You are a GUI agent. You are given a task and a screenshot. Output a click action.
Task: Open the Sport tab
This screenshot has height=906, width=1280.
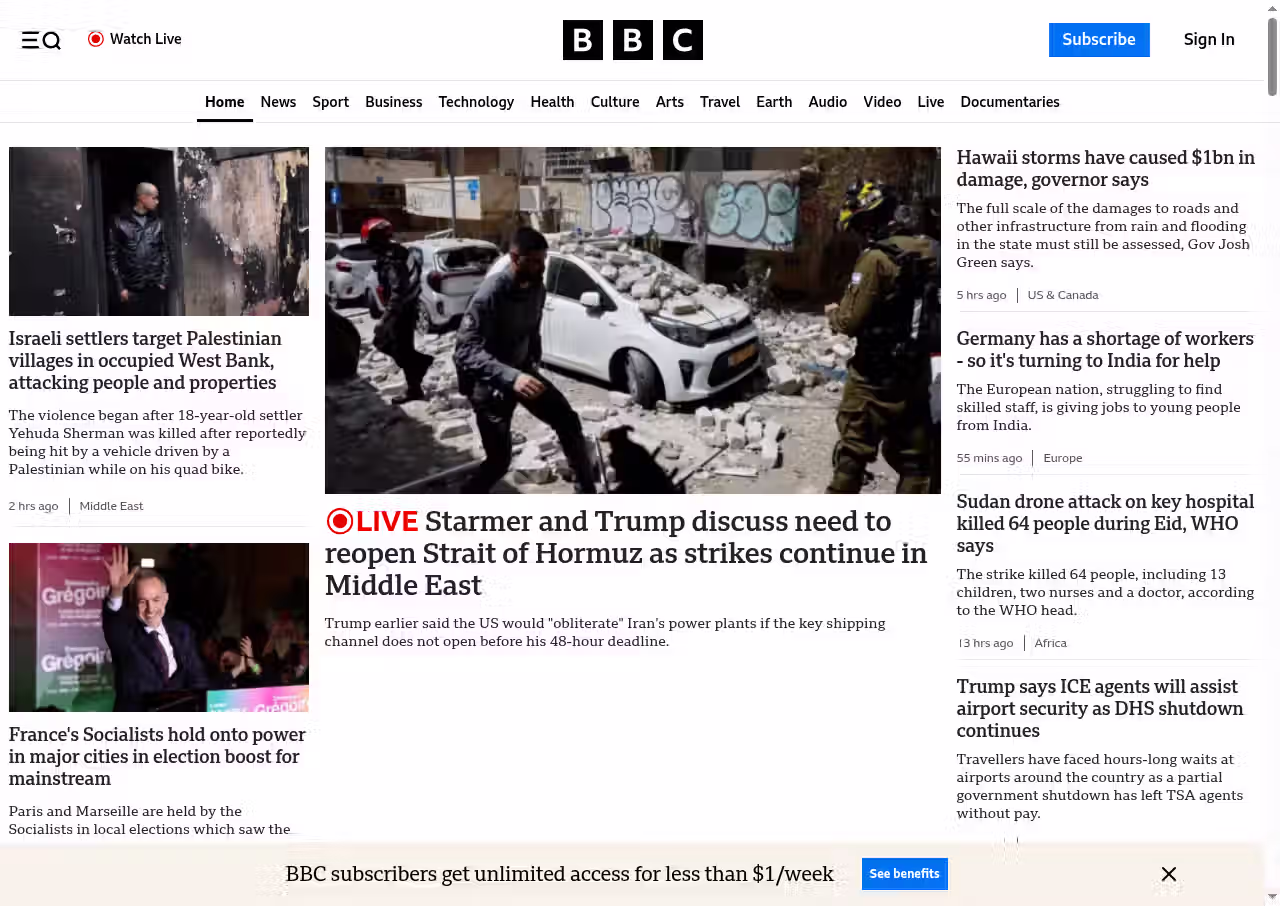coord(330,102)
